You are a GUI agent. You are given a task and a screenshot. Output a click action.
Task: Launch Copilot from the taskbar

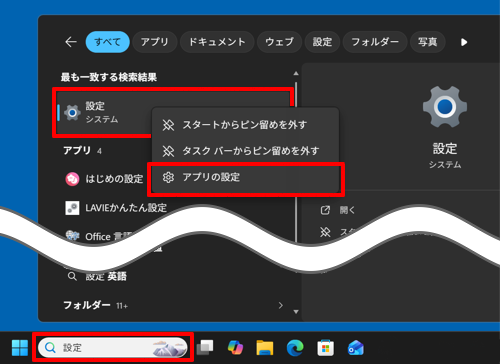[x=235, y=348]
